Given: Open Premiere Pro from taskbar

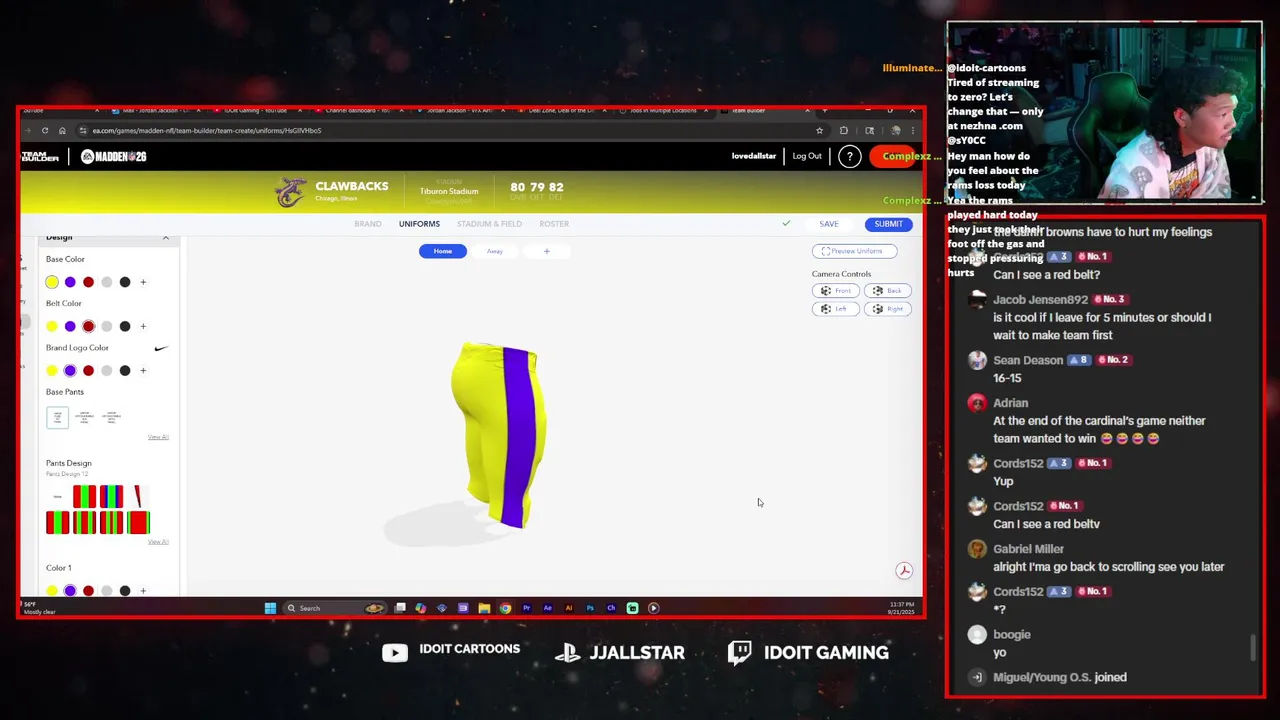Looking at the screenshot, I should click(x=526, y=608).
